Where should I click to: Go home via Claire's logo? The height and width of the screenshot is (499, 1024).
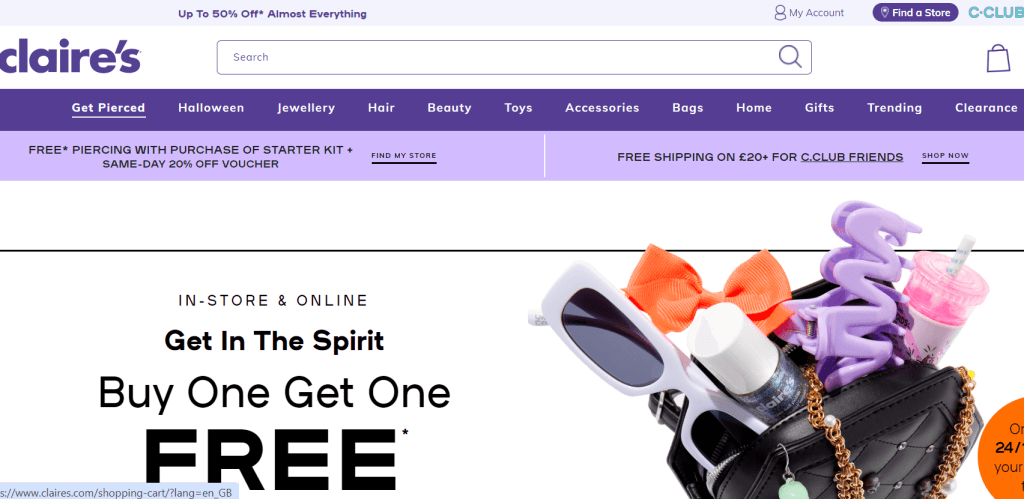coord(69,56)
